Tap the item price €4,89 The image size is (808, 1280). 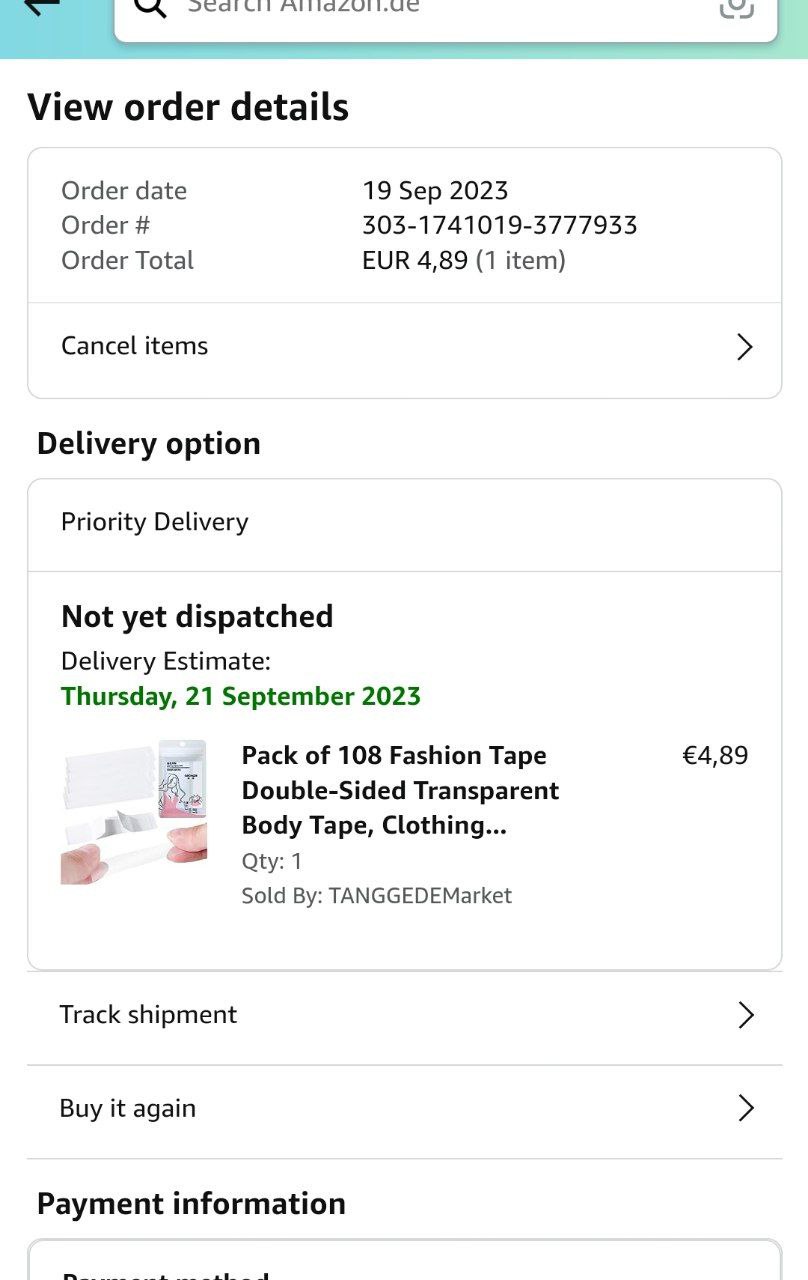coord(714,755)
